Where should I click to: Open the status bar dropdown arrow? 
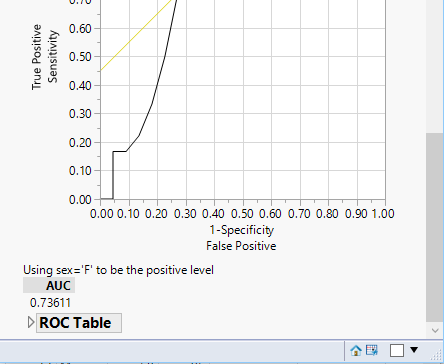click(414, 350)
